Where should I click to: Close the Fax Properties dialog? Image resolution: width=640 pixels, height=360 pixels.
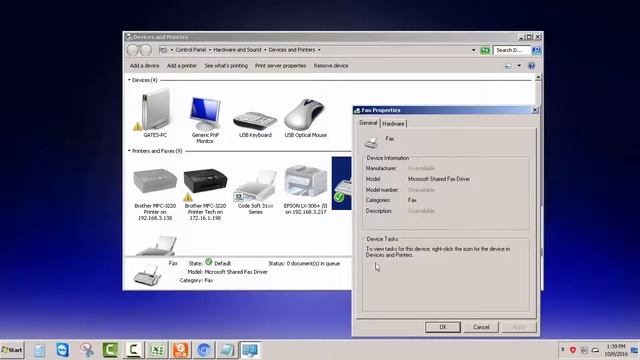[535, 110]
